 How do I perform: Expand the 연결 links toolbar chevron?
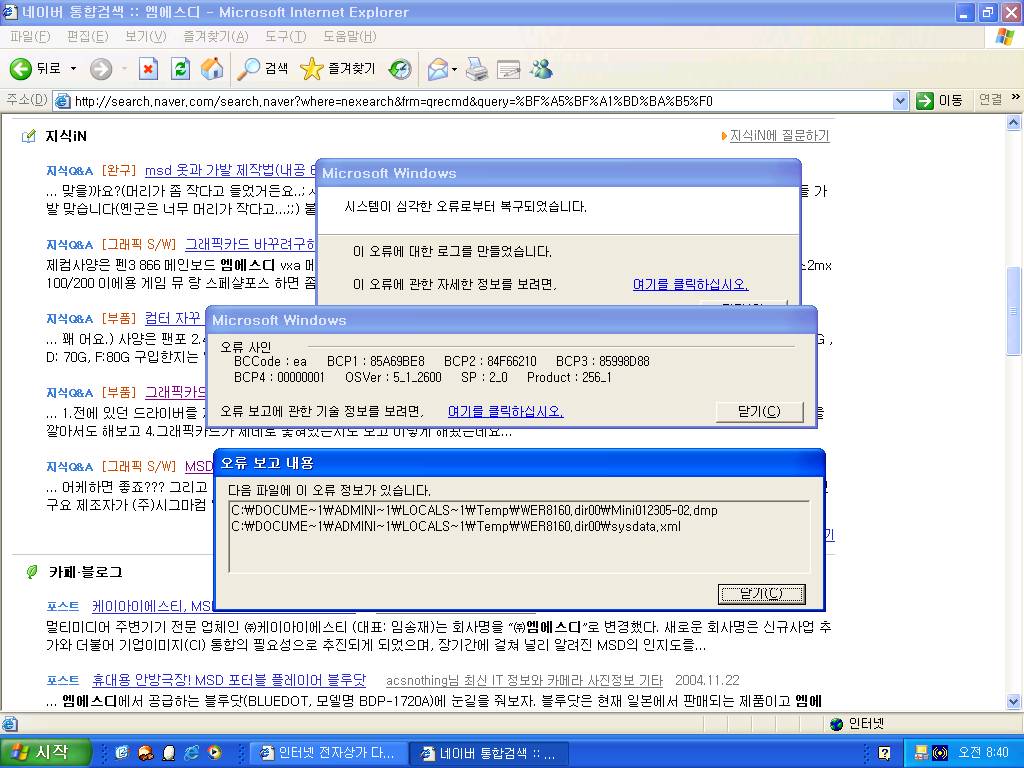1016,97
